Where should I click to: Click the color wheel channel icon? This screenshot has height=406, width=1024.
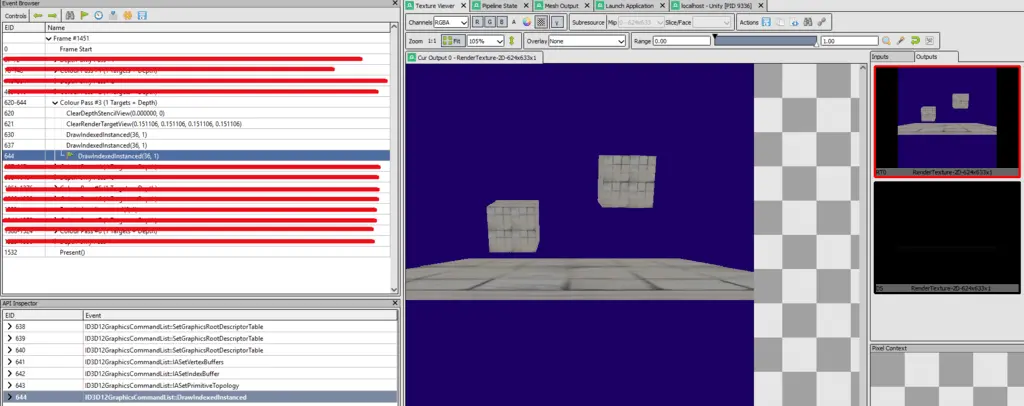click(x=527, y=22)
